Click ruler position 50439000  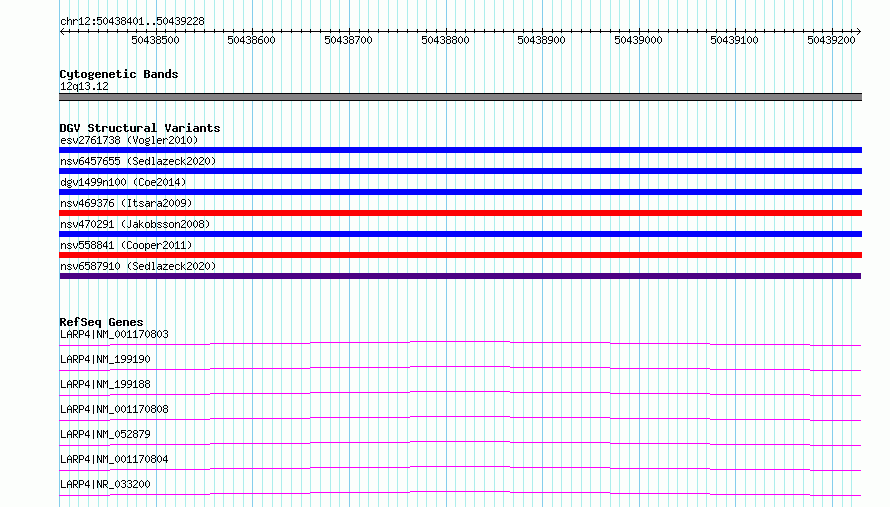(x=638, y=40)
